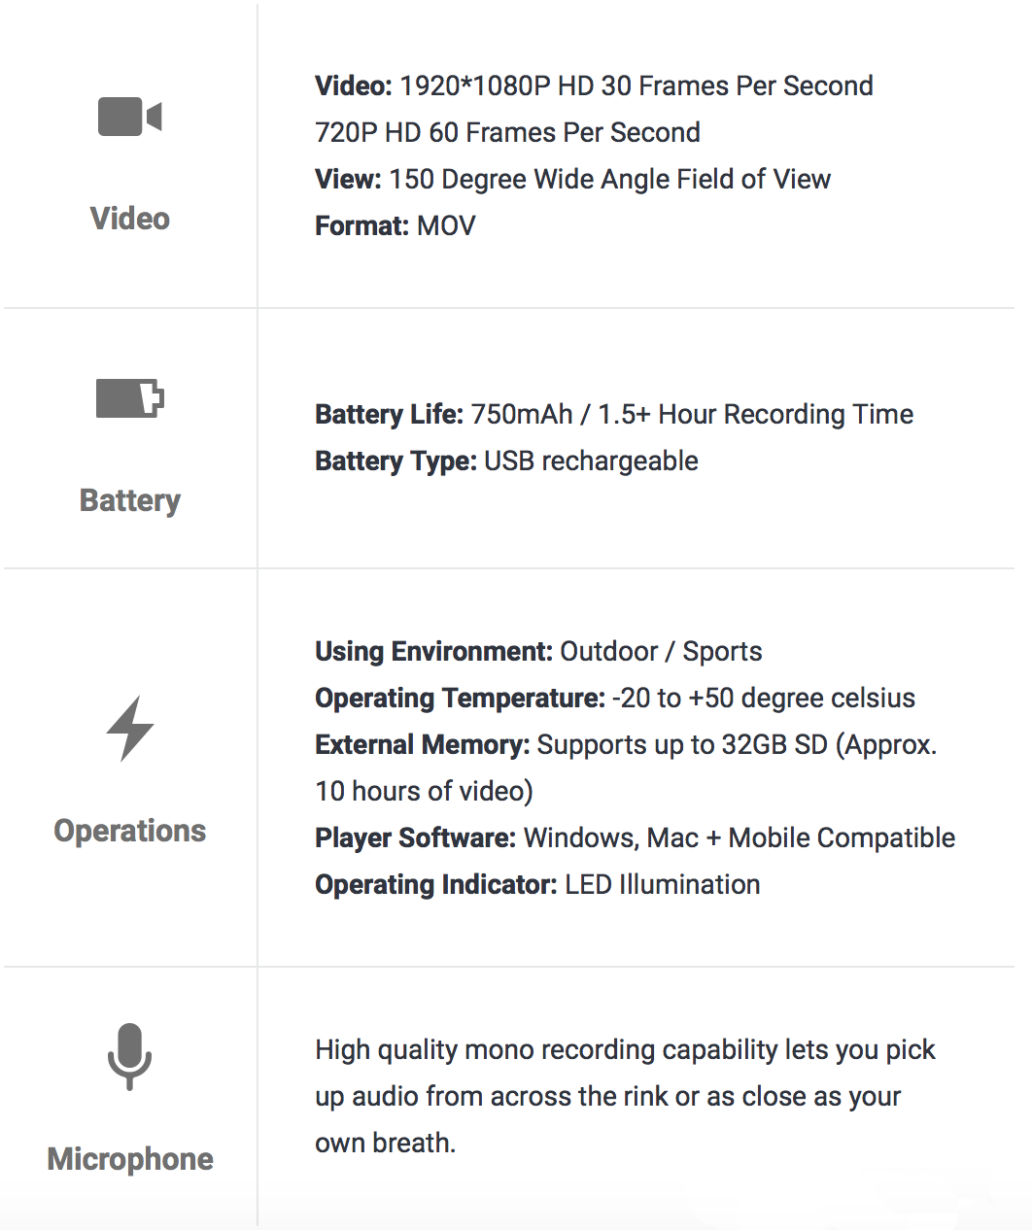
Task: Click the Using Environment Outdoor / Sports line
Action: tap(538, 651)
